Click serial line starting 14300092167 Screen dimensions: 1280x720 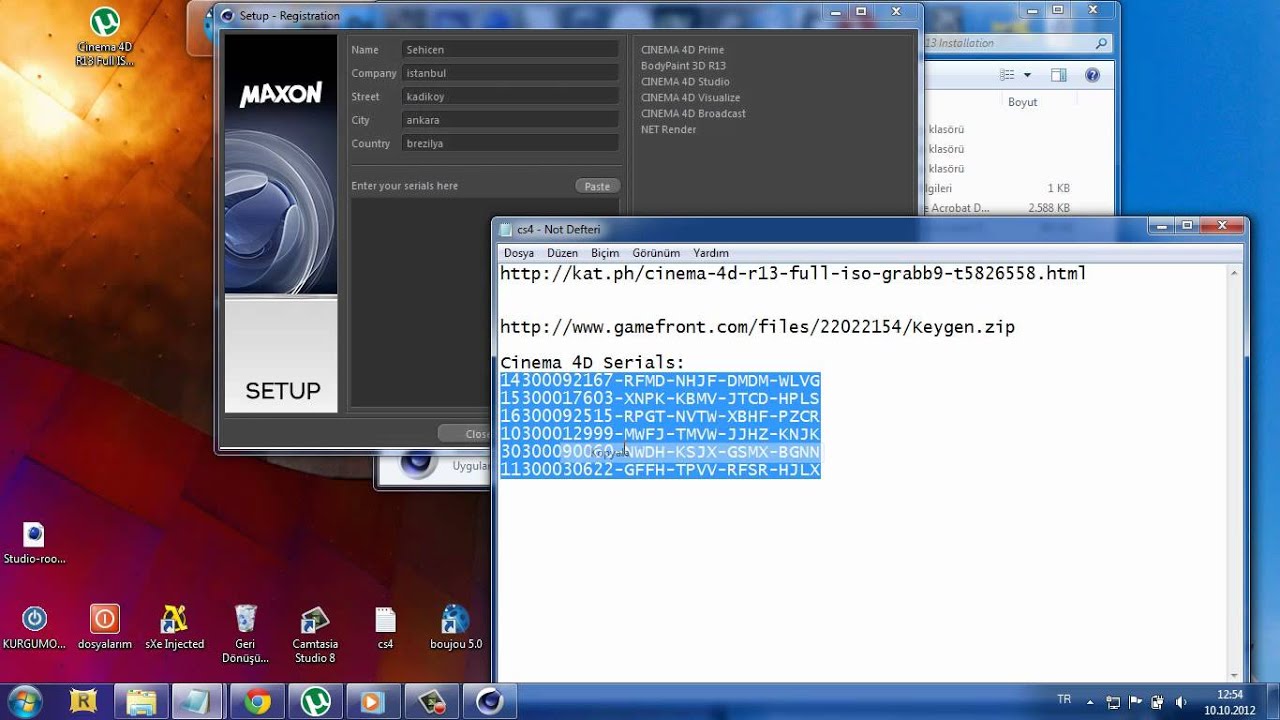pyautogui.click(x=660, y=381)
